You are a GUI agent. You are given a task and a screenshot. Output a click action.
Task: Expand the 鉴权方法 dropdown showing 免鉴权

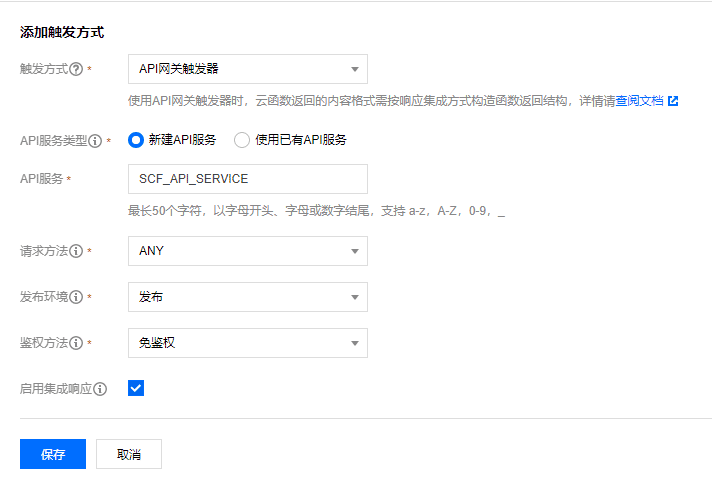[x=247, y=343]
